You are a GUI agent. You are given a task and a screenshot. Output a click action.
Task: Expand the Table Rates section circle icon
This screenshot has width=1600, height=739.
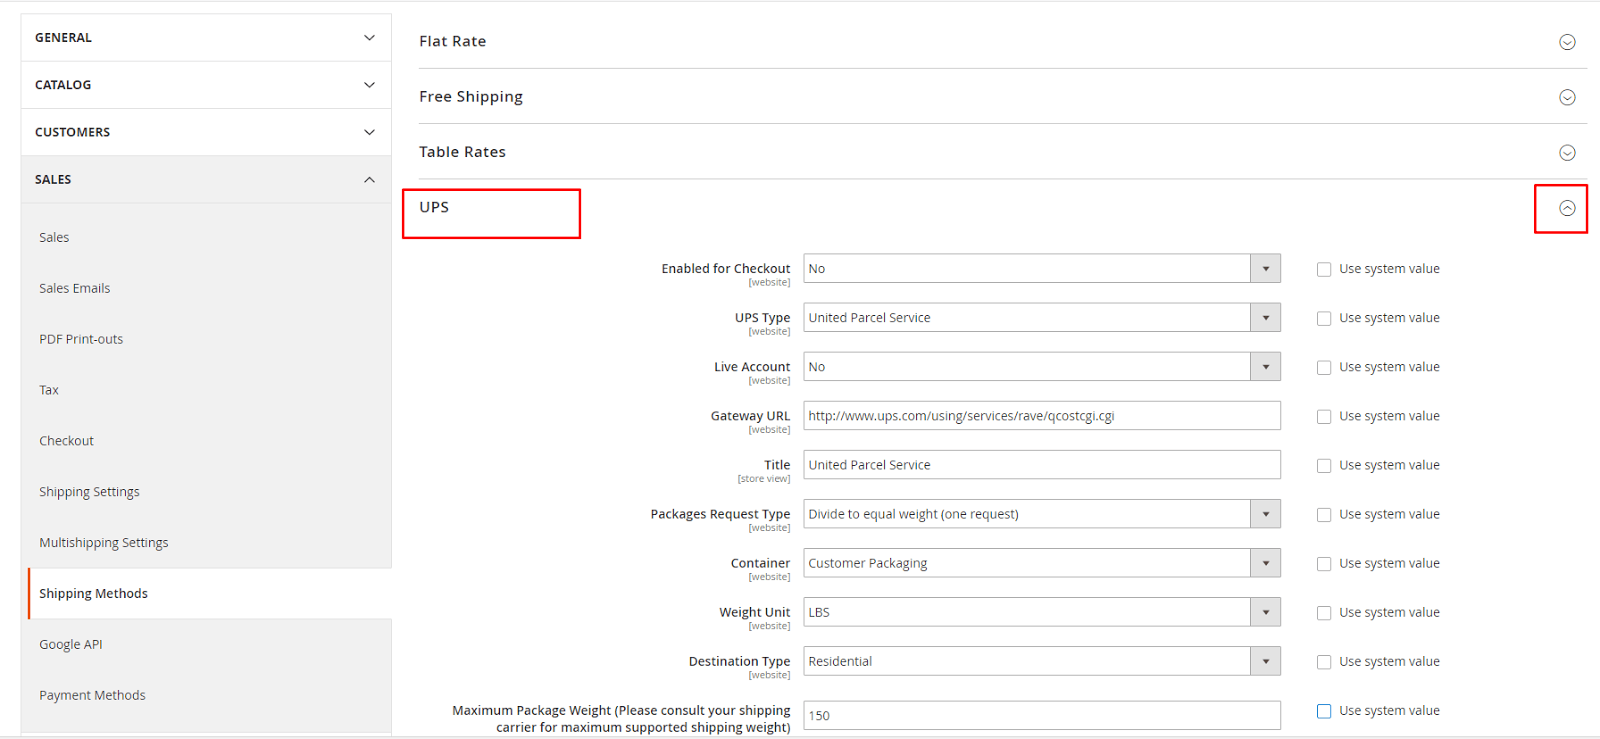[1567, 152]
